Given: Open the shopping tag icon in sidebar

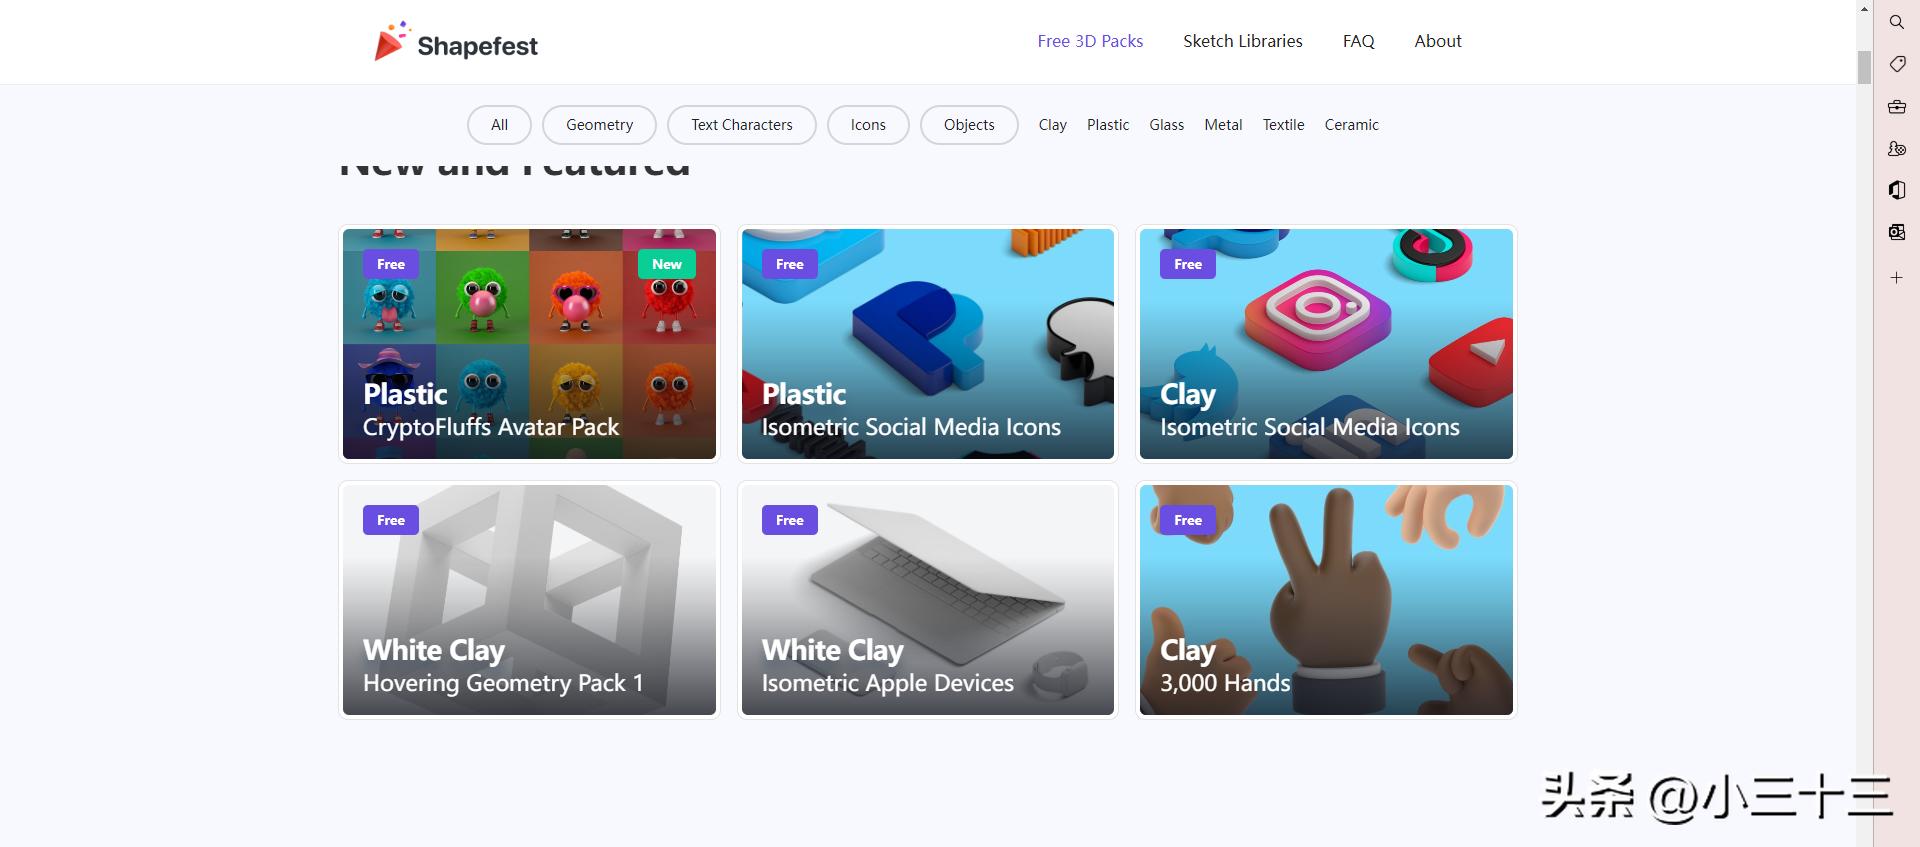Looking at the screenshot, I should (1896, 64).
